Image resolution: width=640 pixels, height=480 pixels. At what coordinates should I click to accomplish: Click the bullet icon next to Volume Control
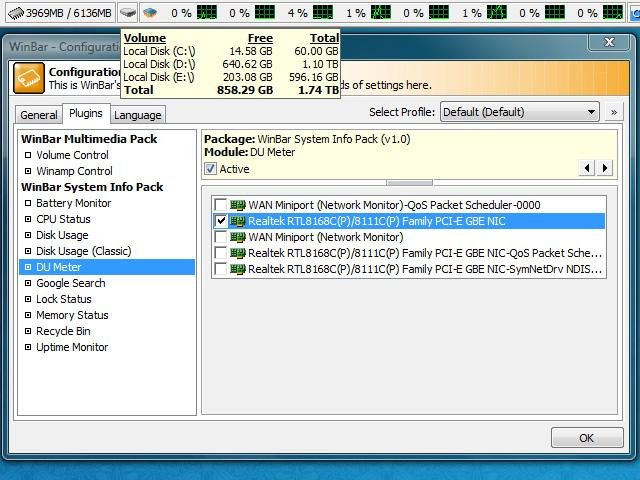[28, 155]
